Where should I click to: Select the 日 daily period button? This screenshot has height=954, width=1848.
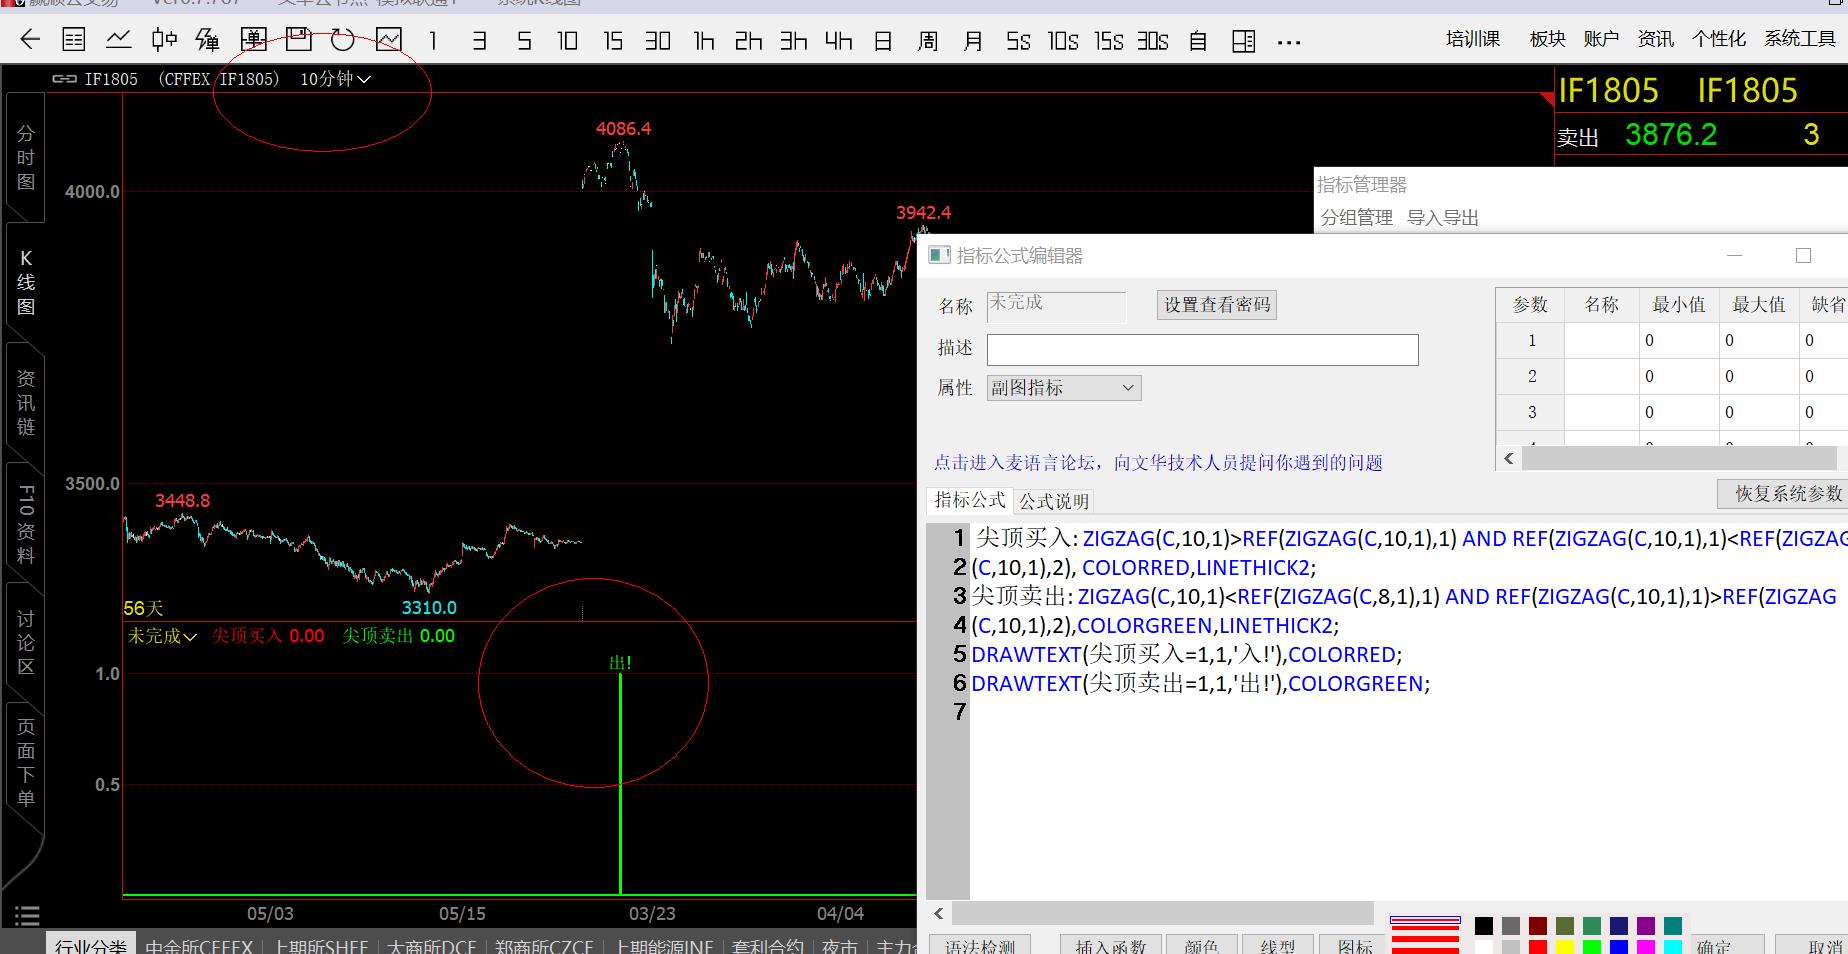(883, 41)
